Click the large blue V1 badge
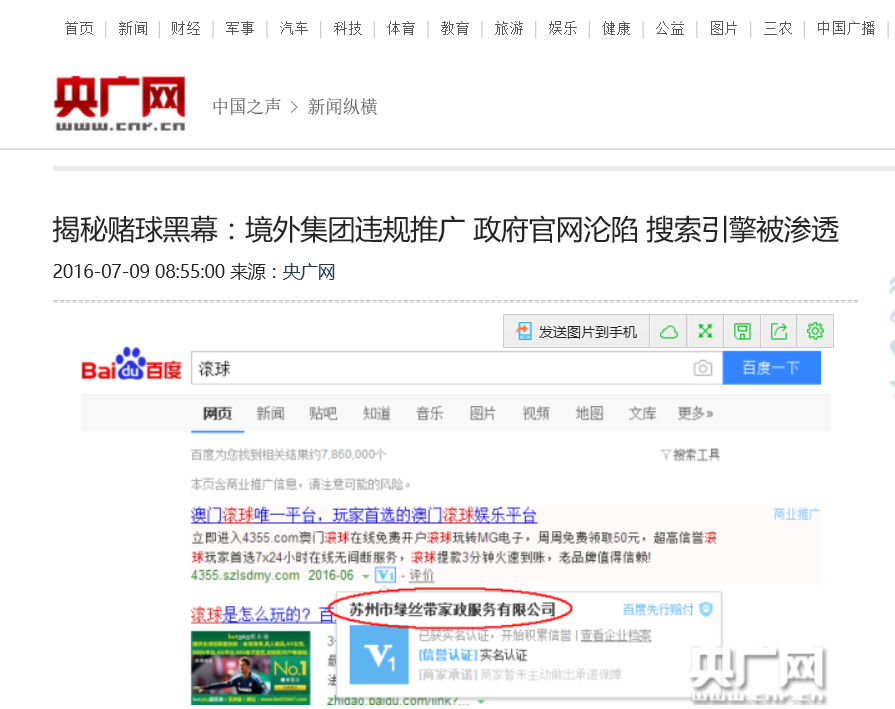Screen dimensions: 895x709 coord(379,655)
